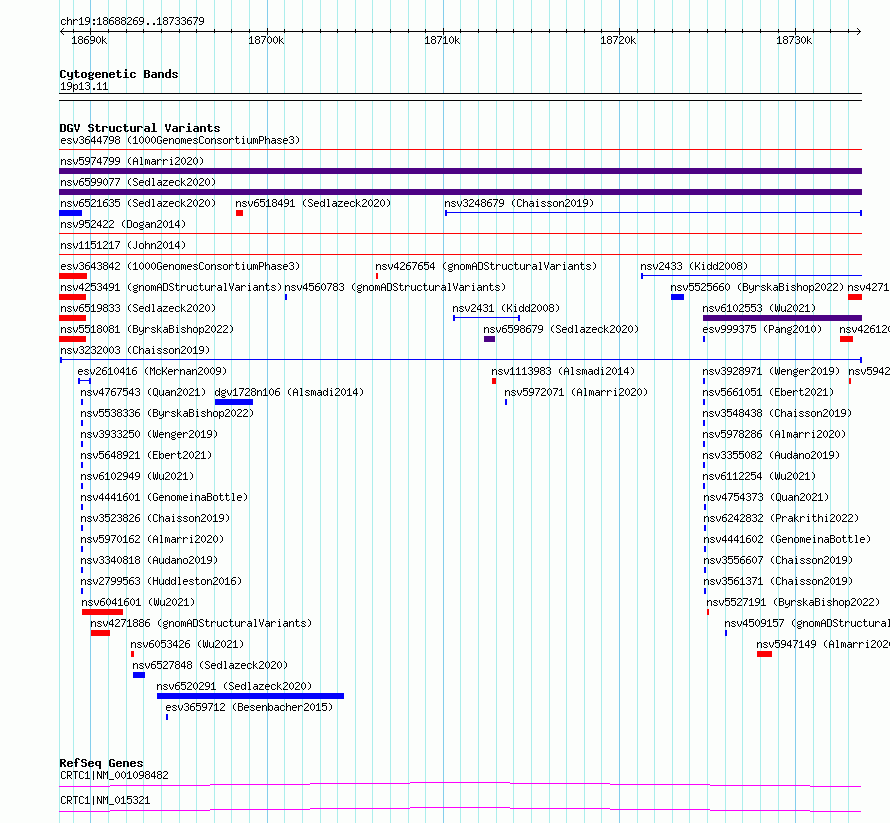
Task: Click nsv2799563 (Huddleston2016) label
Action: pyautogui.click(x=161, y=581)
